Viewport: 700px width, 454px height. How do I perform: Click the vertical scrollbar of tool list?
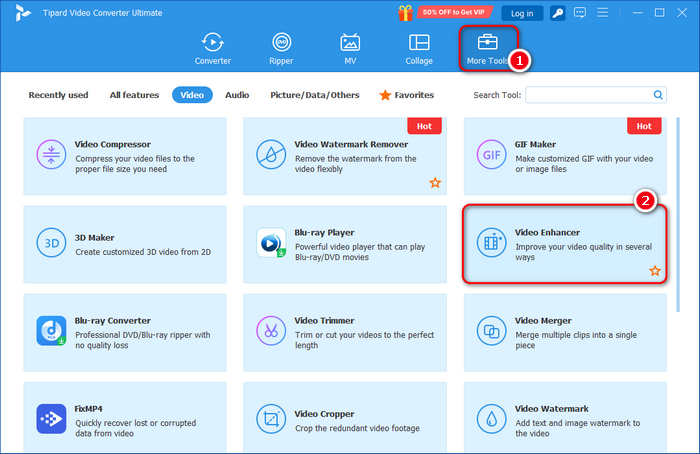coord(678,214)
